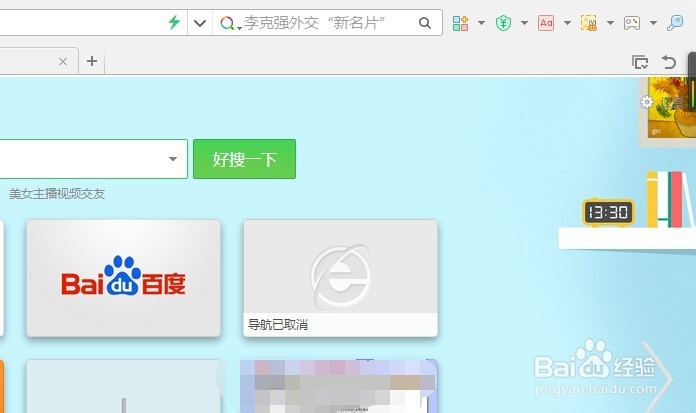This screenshot has height=413, width=696.
Task: Expand the page search box dropdown arrow
Action: [x=173, y=159]
